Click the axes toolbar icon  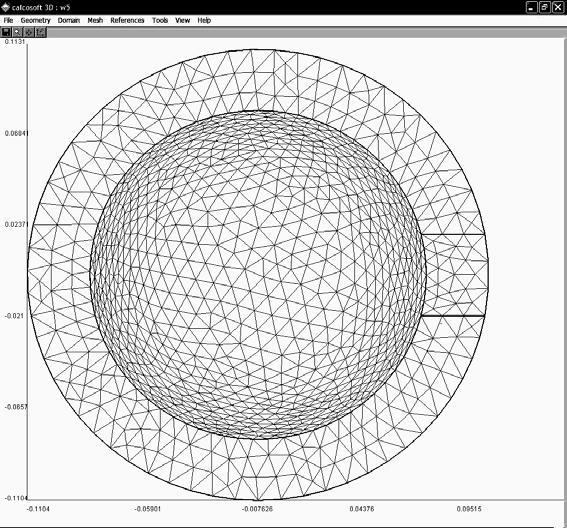click(40, 33)
